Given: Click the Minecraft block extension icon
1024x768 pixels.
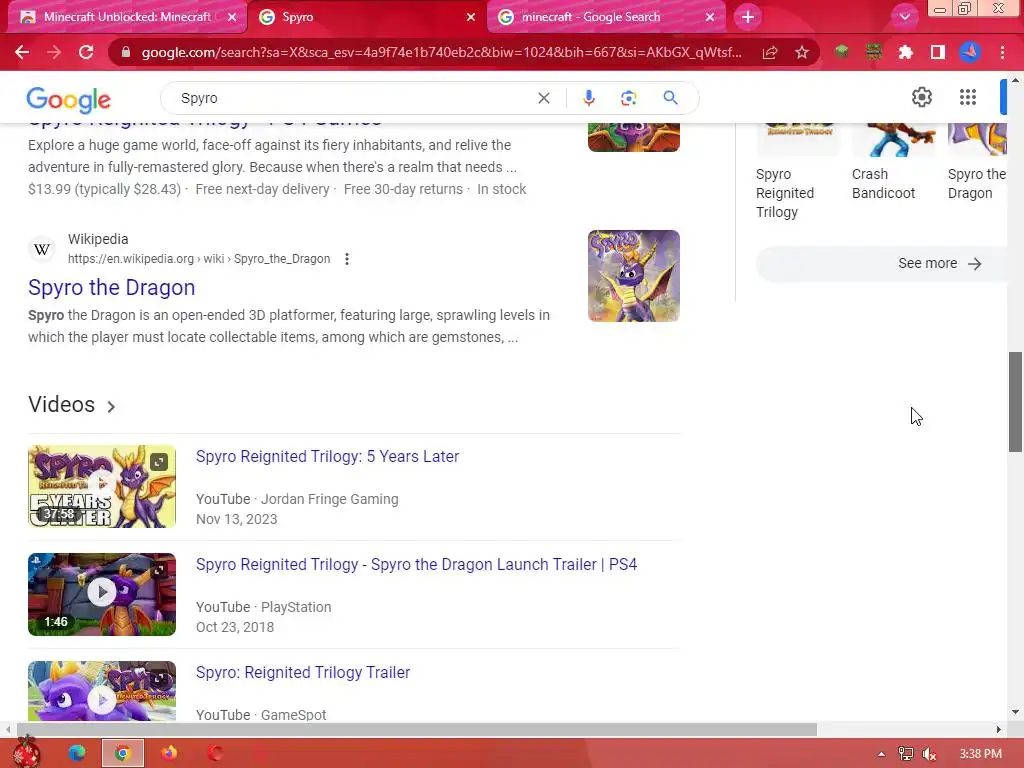Looking at the screenshot, I should [873, 52].
